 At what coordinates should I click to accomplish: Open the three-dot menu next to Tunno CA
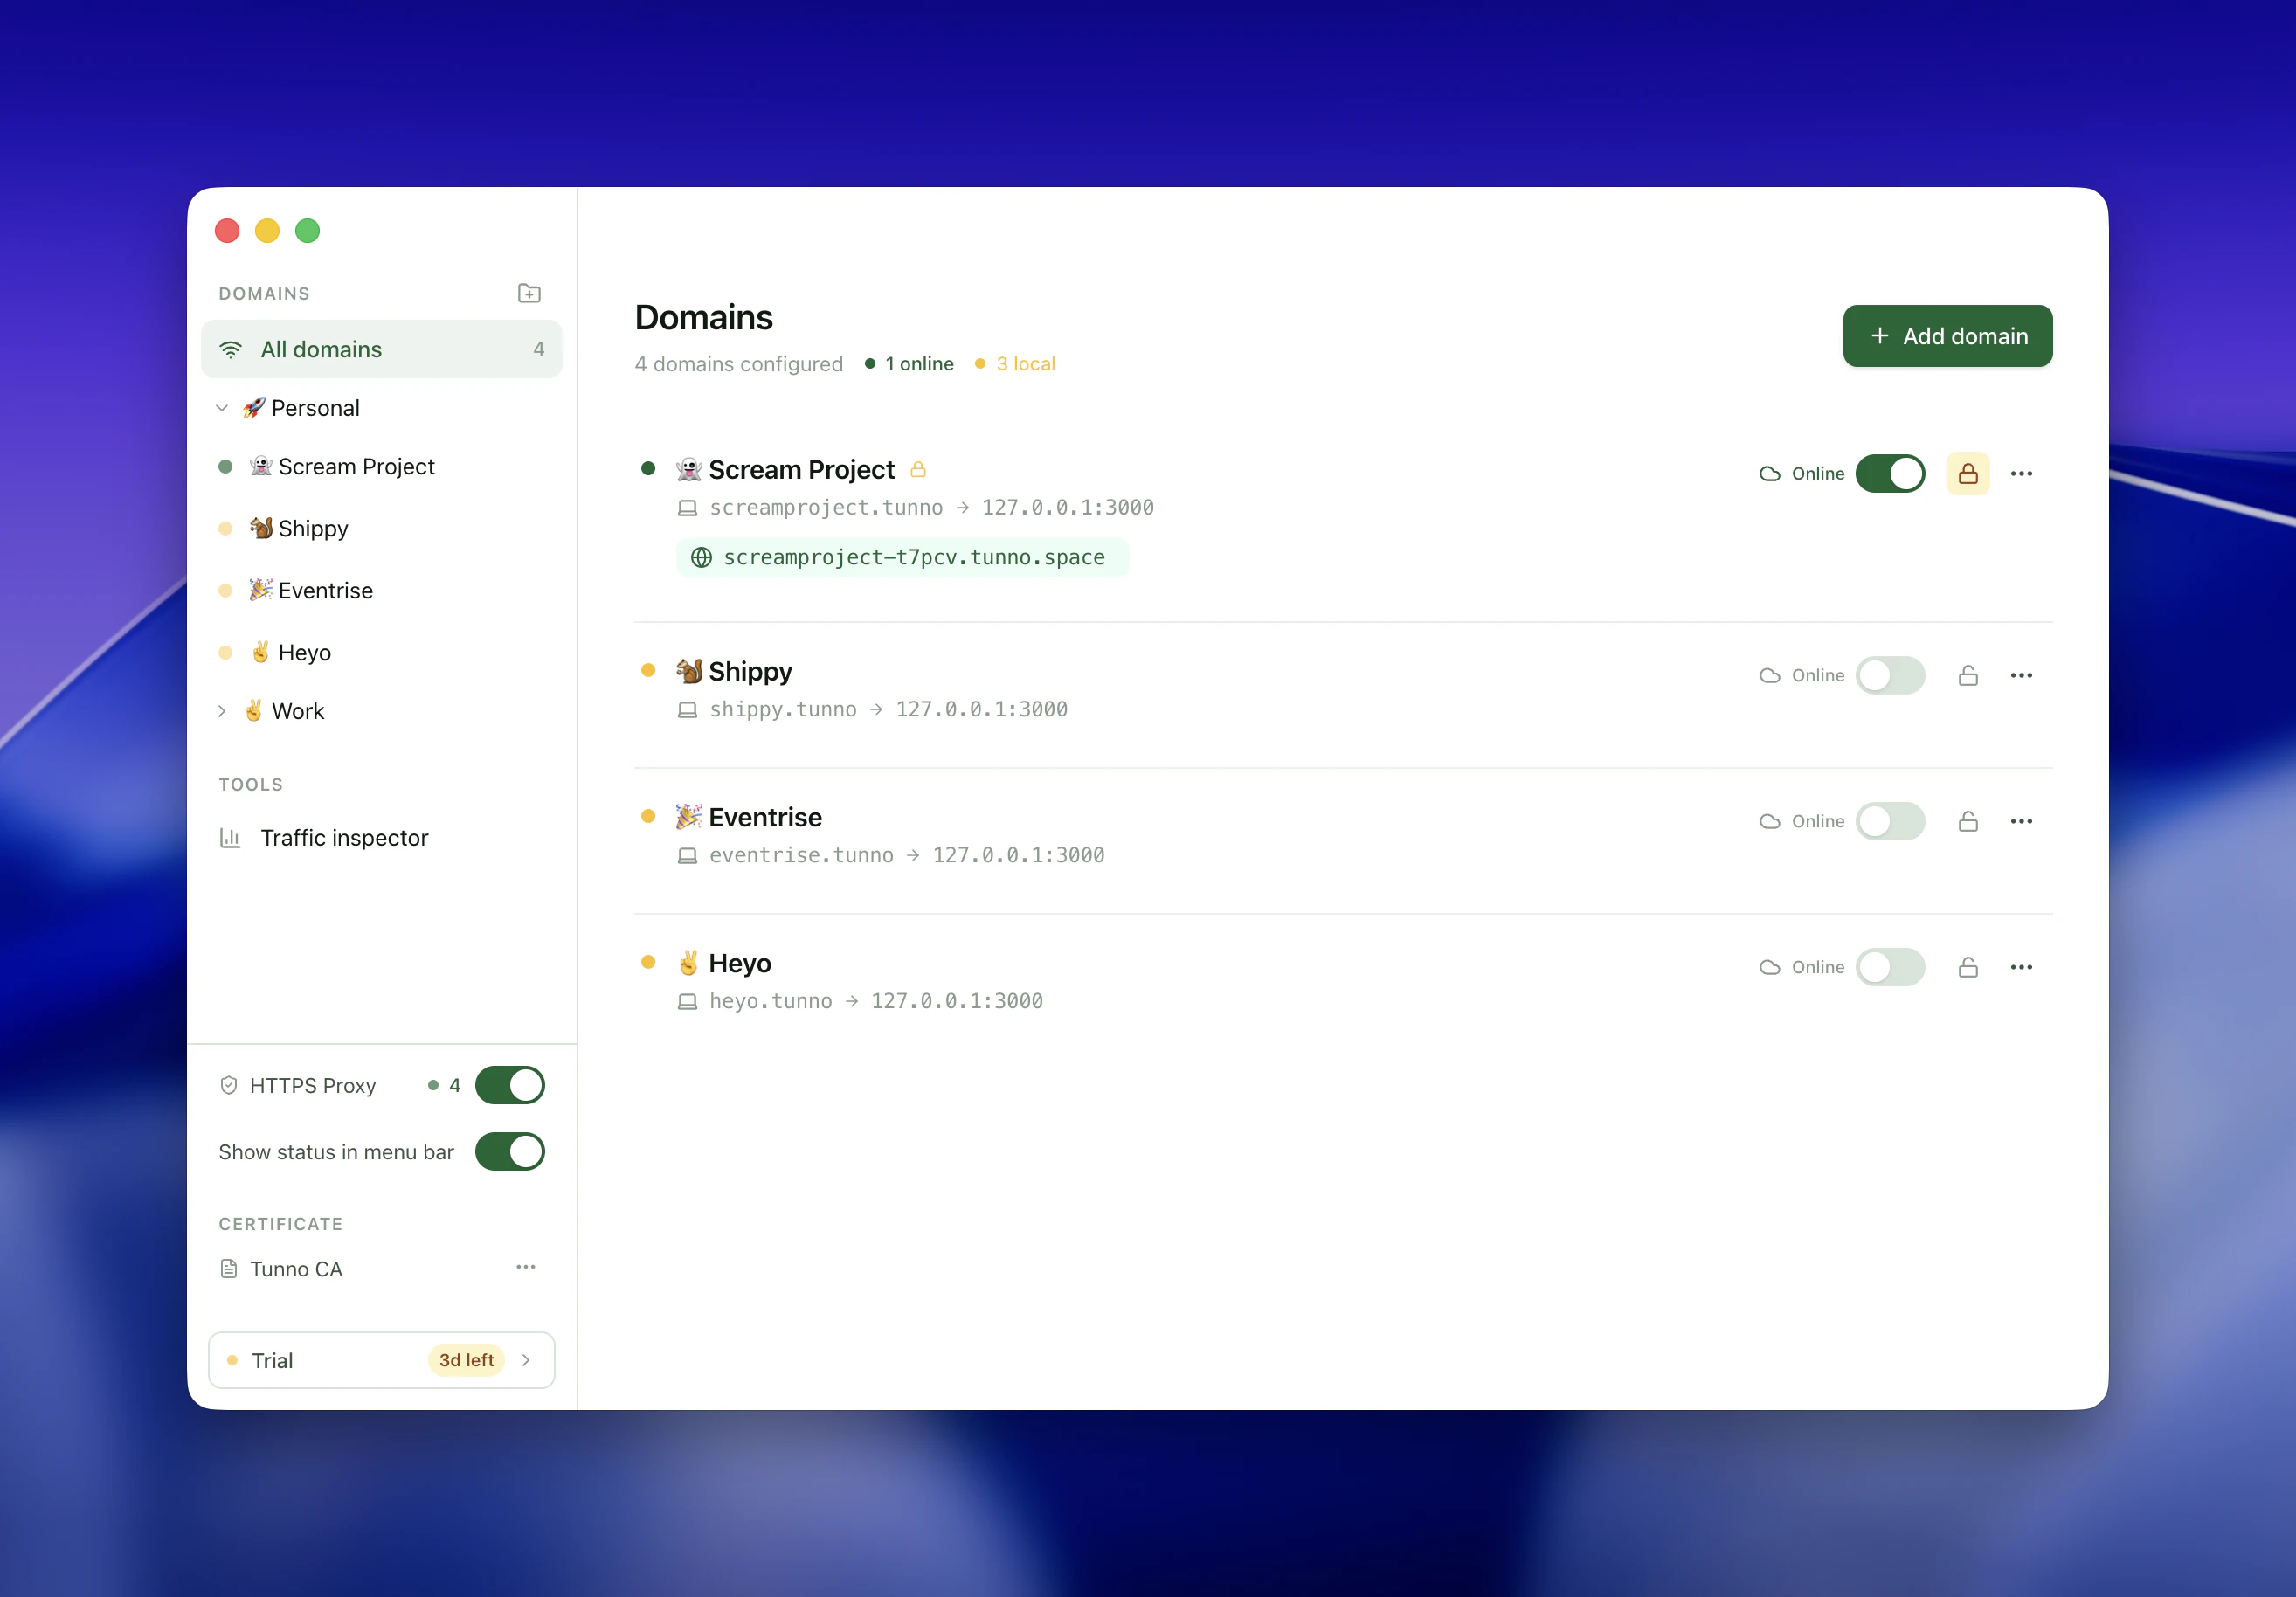(x=525, y=1267)
